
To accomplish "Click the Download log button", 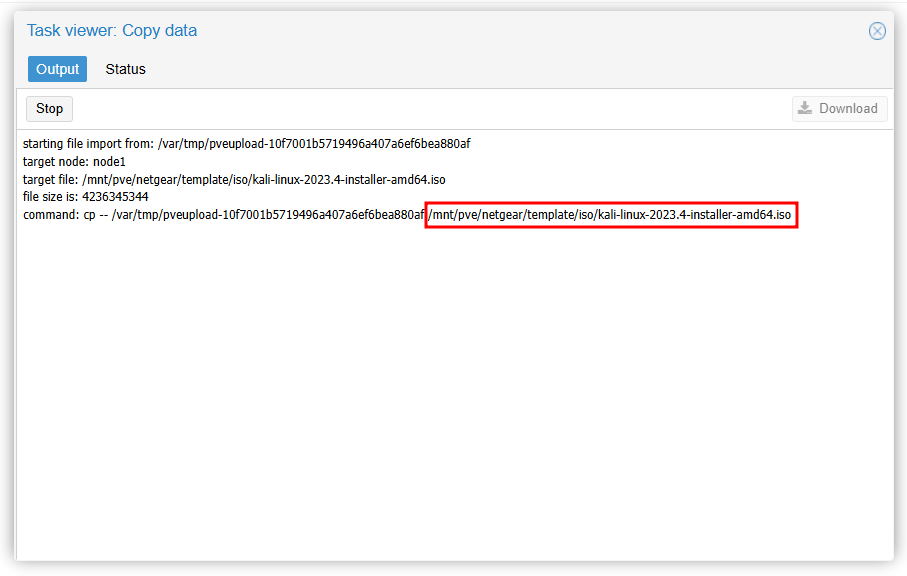I will (839, 109).
